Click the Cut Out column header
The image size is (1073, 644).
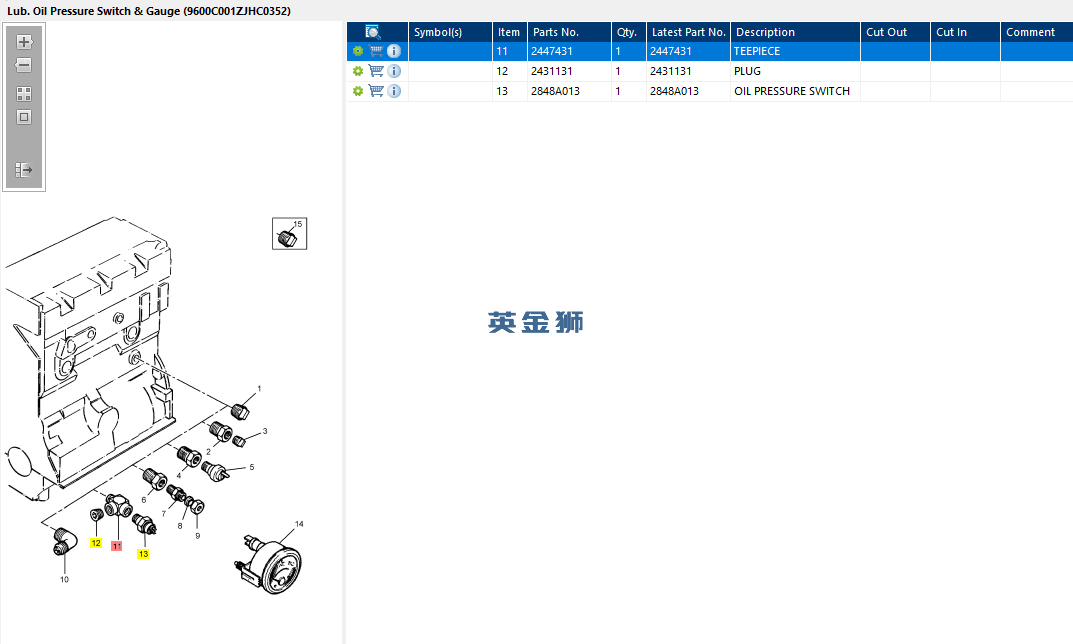[895, 32]
